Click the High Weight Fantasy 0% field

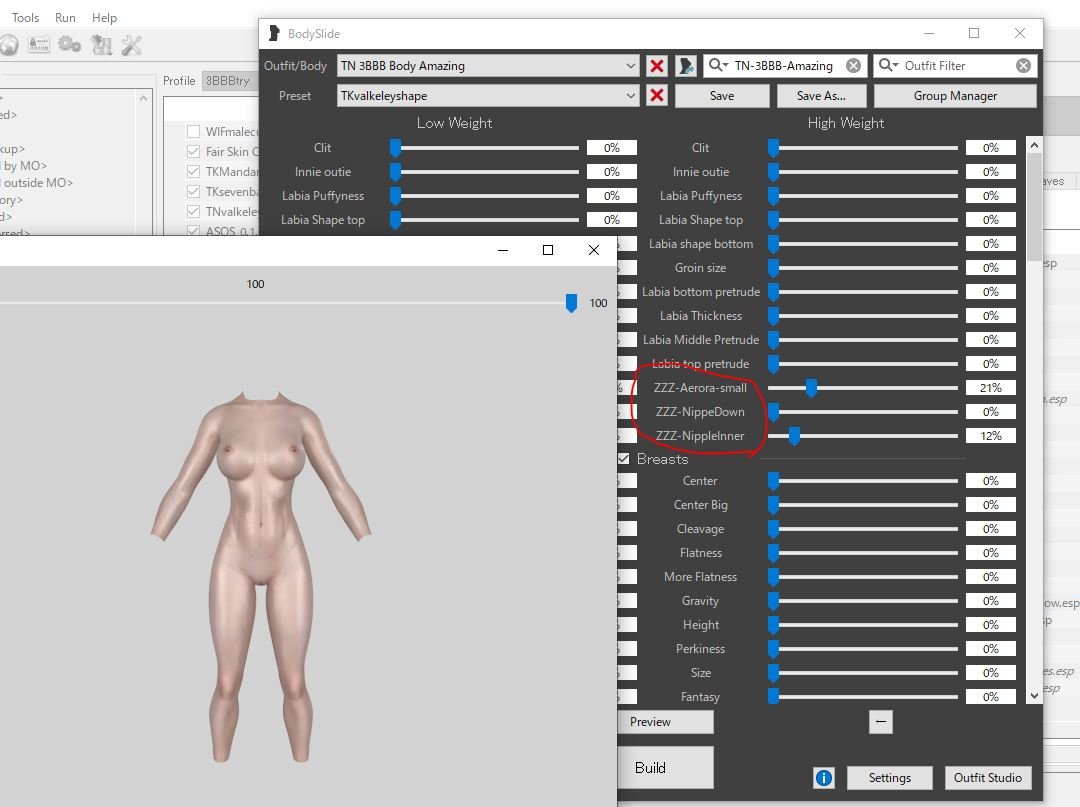coord(990,697)
